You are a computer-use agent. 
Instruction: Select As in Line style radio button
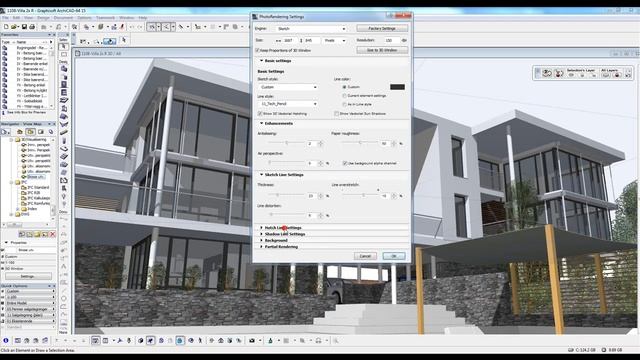coord(344,104)
